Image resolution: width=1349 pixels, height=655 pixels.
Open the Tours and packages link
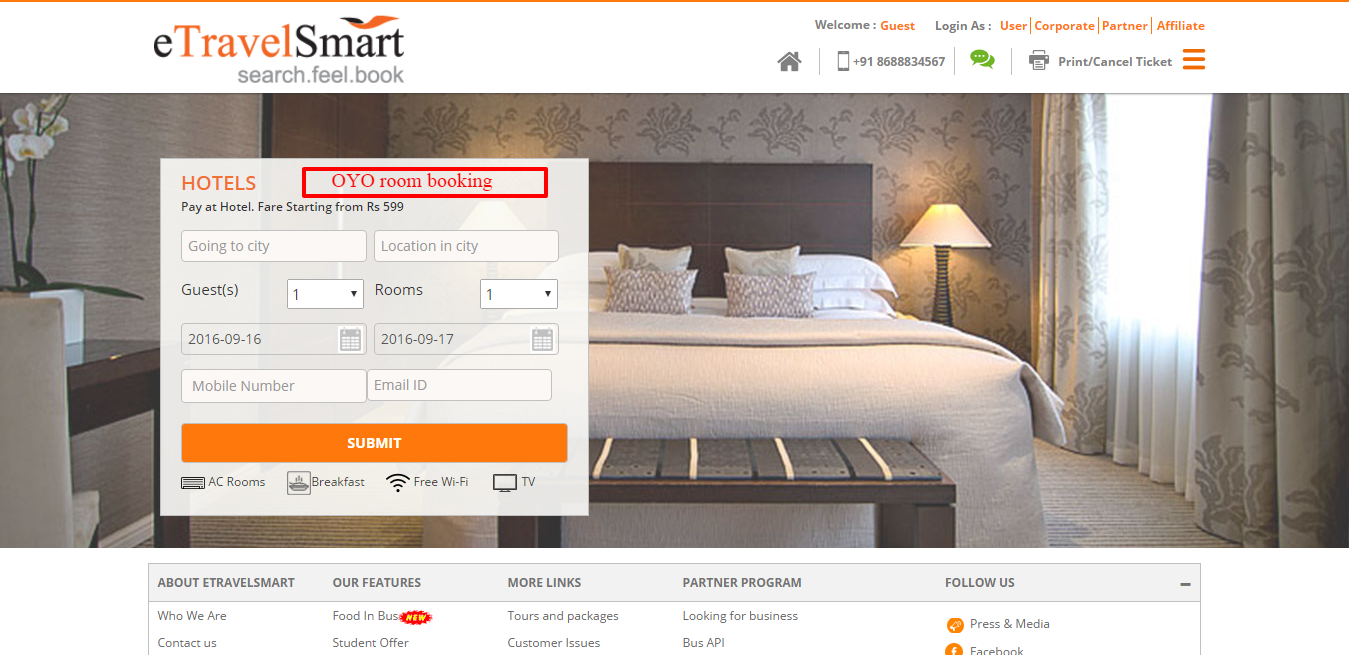pos(563,616)
